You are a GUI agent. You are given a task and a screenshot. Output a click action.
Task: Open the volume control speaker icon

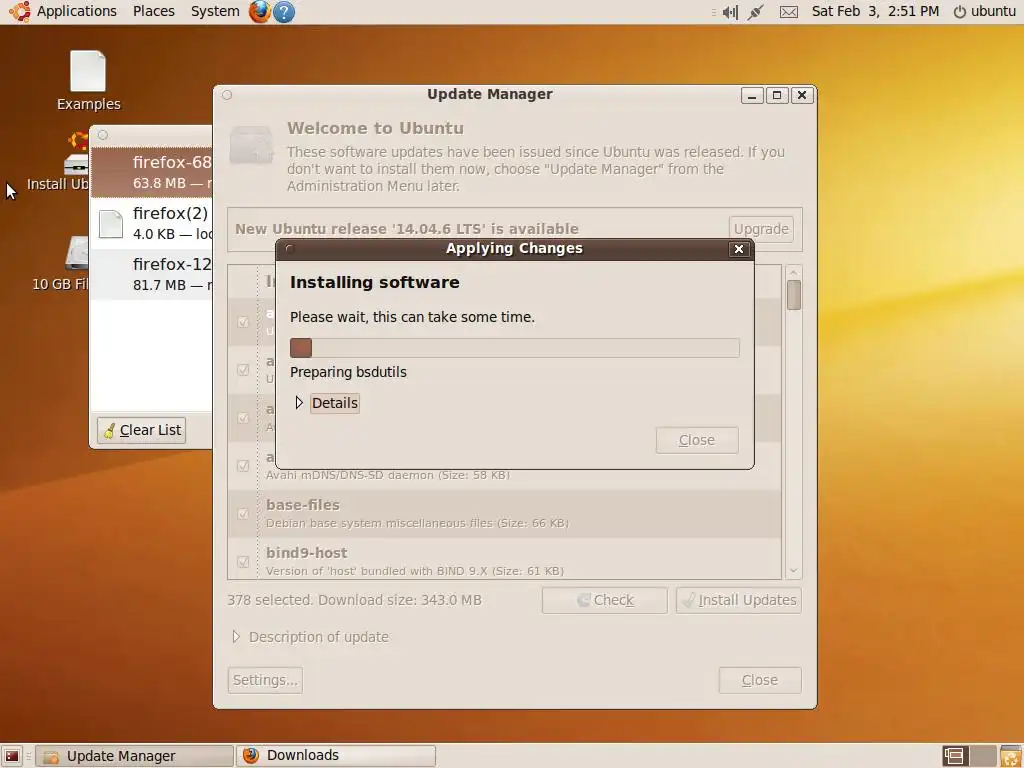click(730, 12)
